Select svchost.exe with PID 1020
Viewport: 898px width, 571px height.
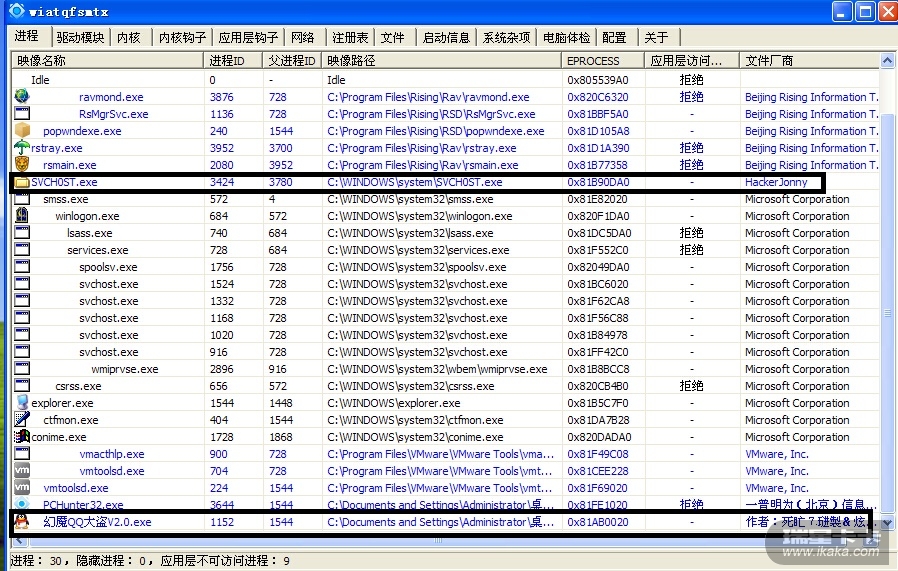pyautogui.click(x=109, y=334)
